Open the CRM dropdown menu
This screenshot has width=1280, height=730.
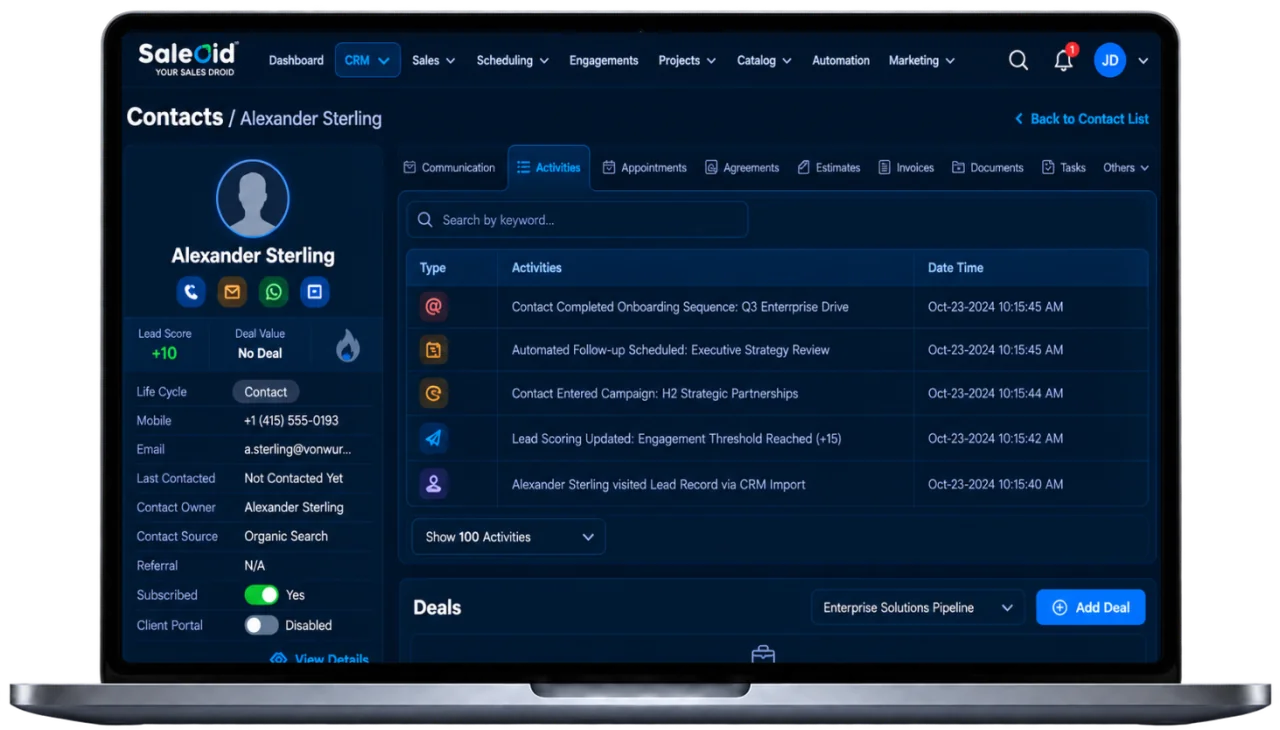coord(367,60)
